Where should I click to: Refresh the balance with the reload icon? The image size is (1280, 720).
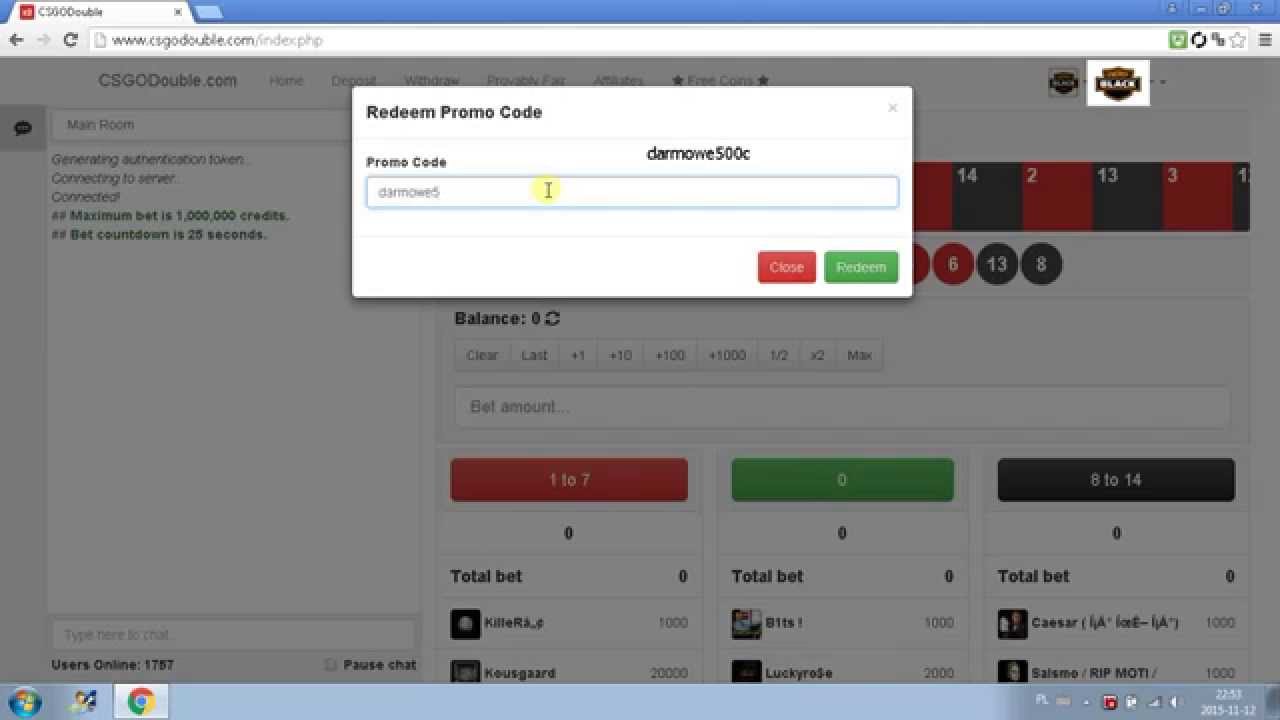(552, 319)
